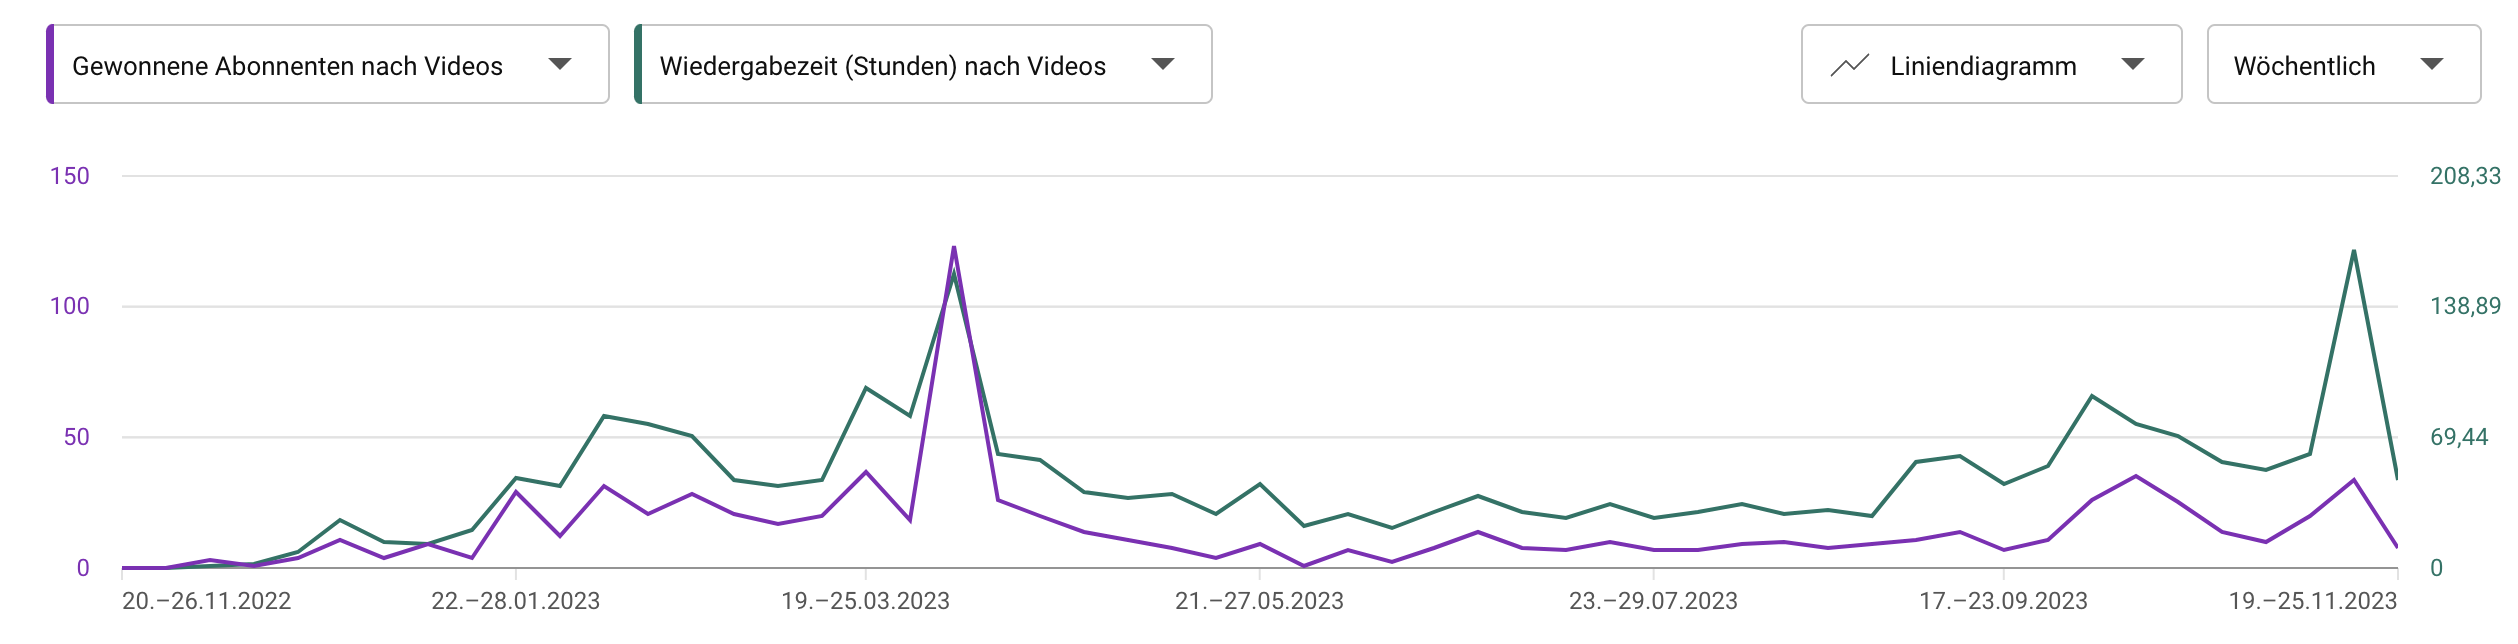Click the purple color bar of first metric
The image size is (2518, 644).
[x=50, y=65]
